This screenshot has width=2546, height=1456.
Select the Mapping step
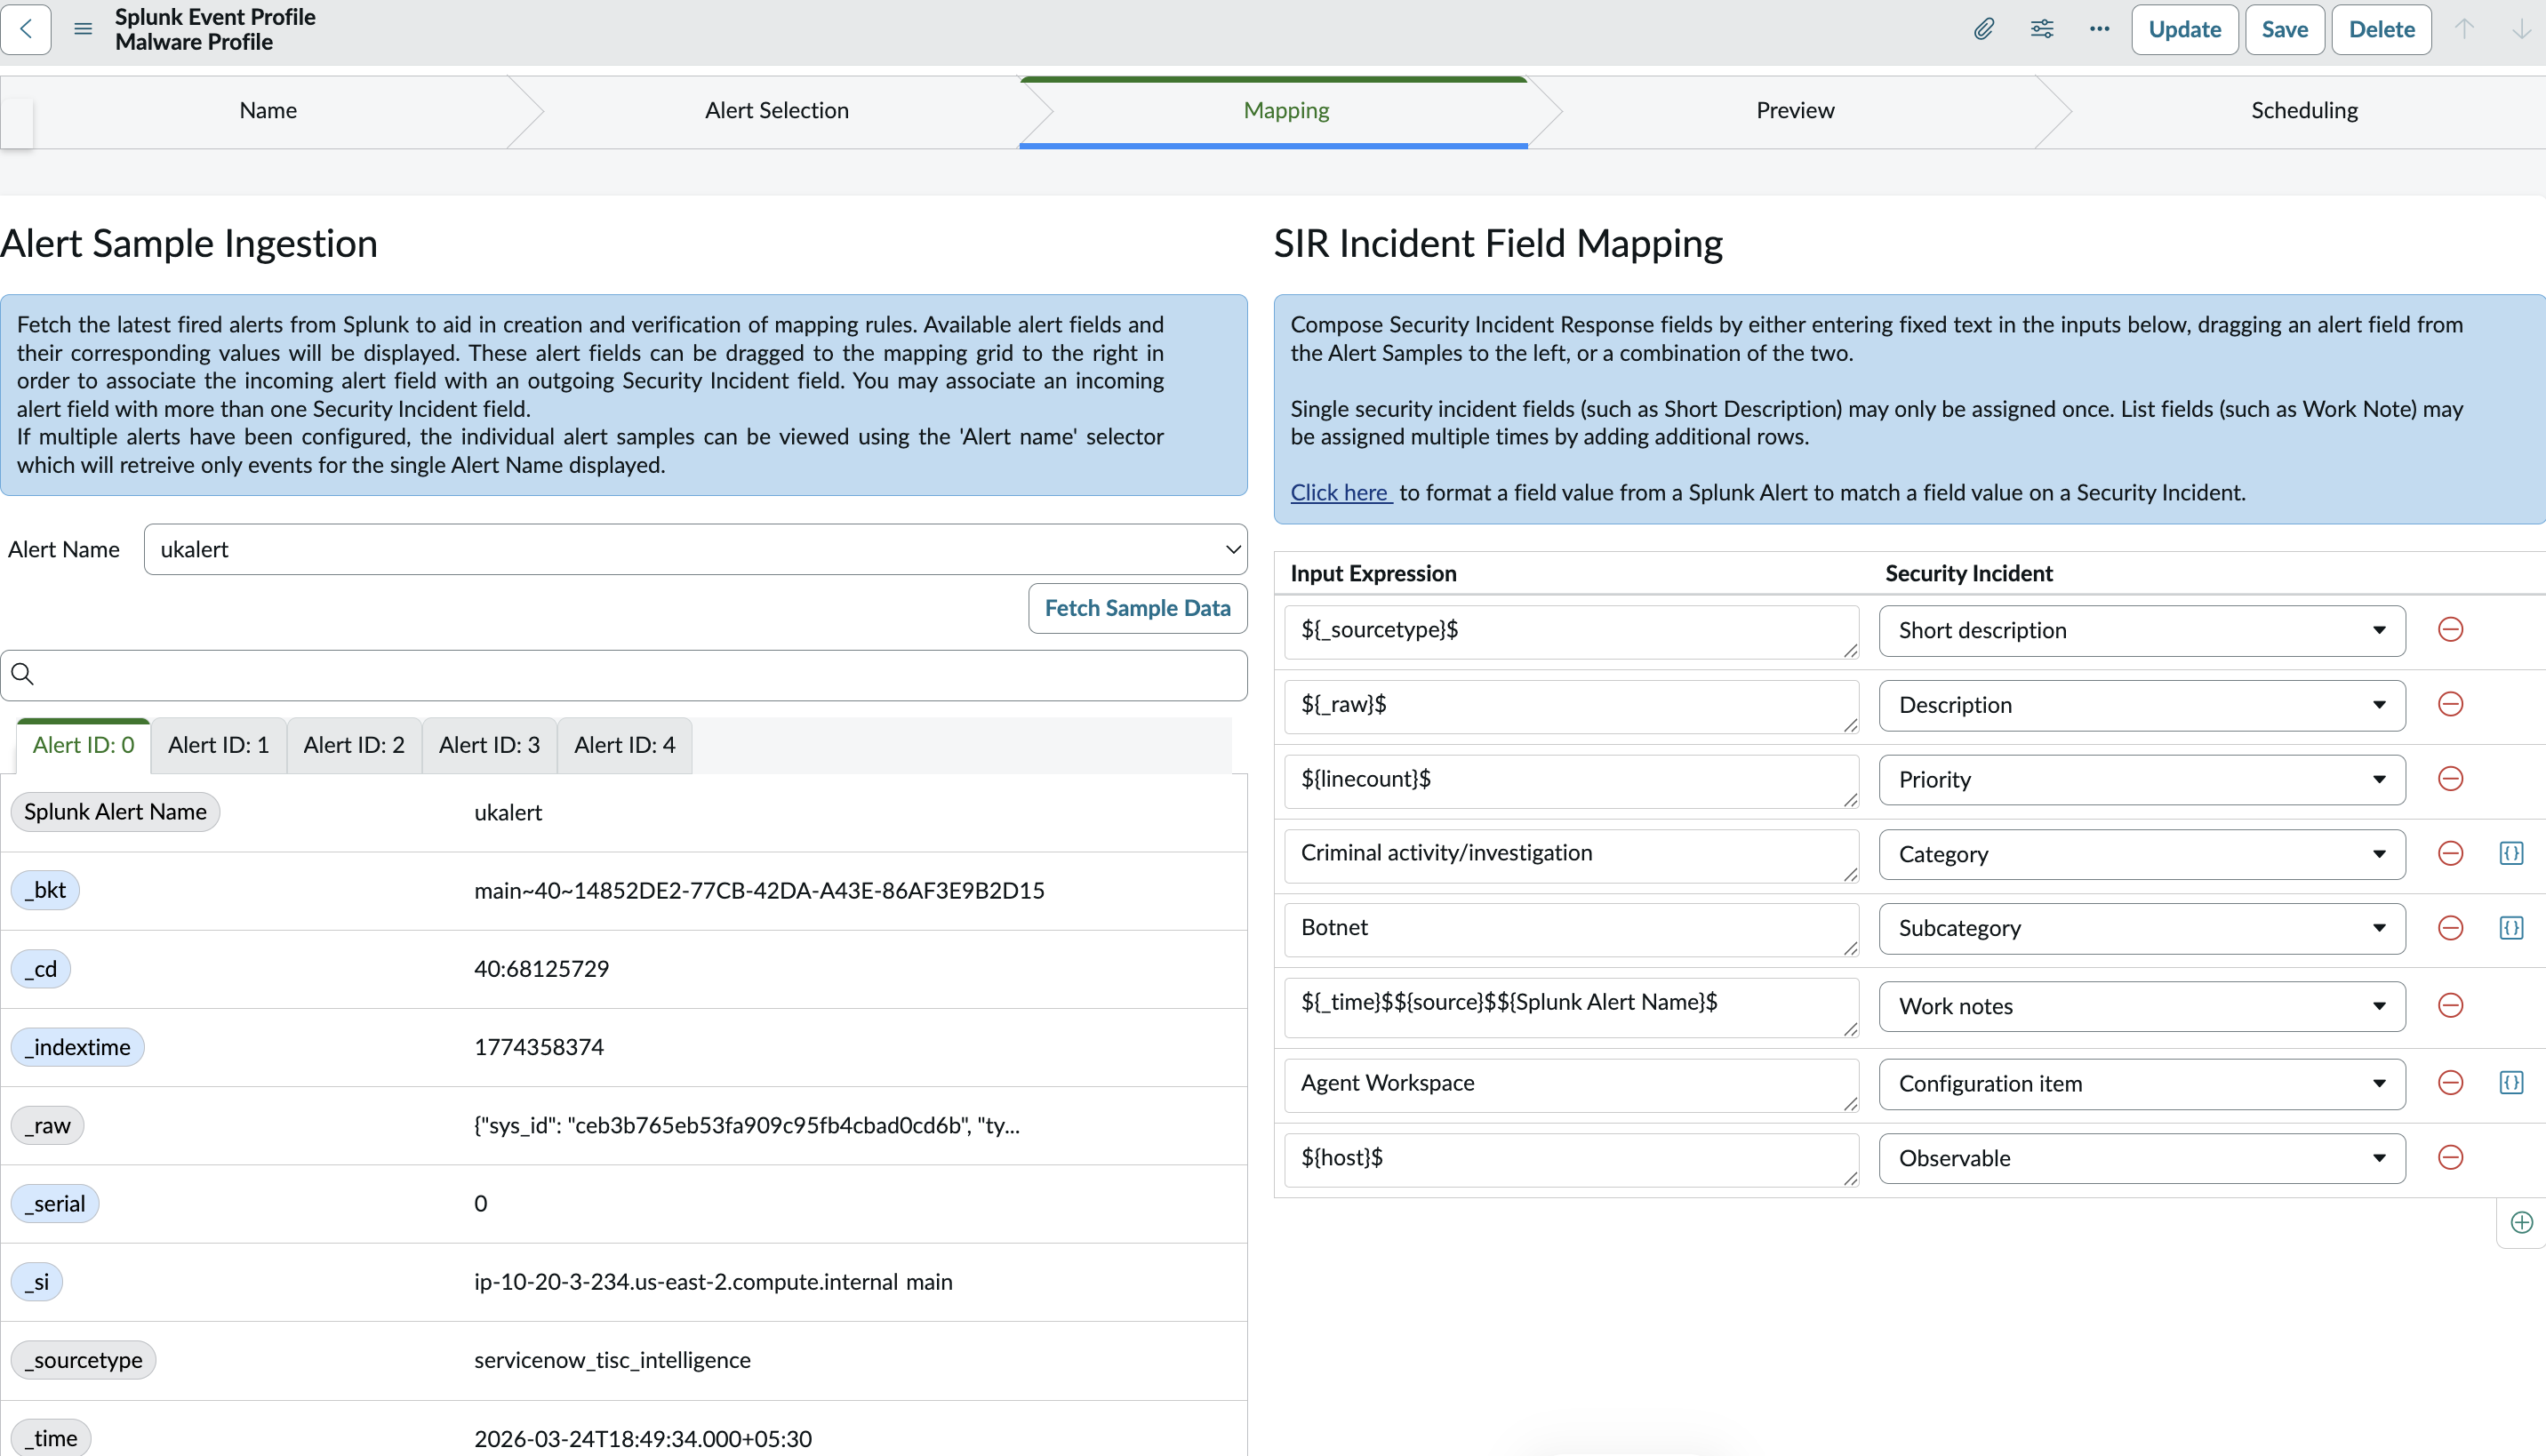tap(1286, 111)
